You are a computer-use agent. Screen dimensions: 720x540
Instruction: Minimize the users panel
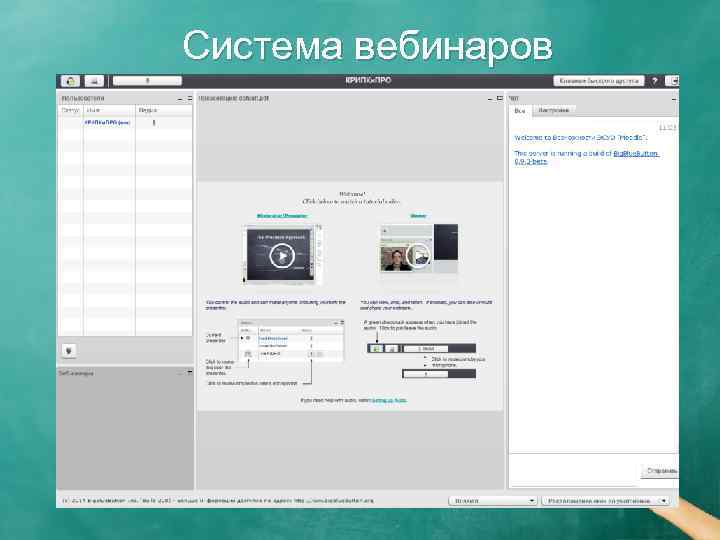click(x=180, y=99)
